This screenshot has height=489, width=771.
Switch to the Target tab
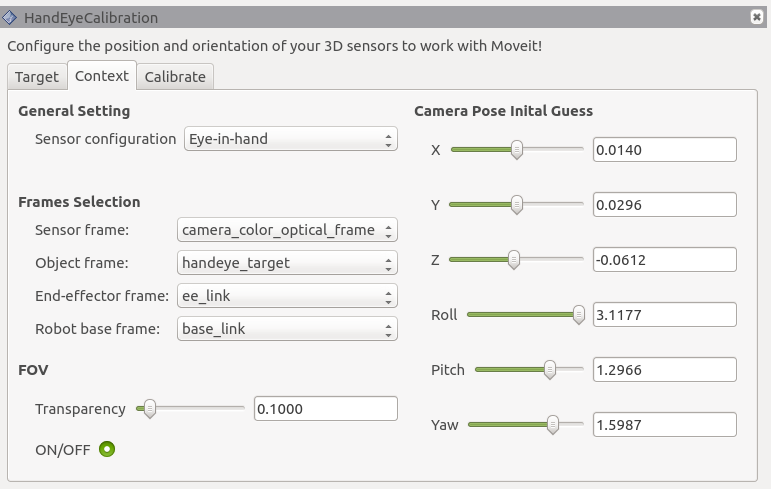(x=37, y=77)
